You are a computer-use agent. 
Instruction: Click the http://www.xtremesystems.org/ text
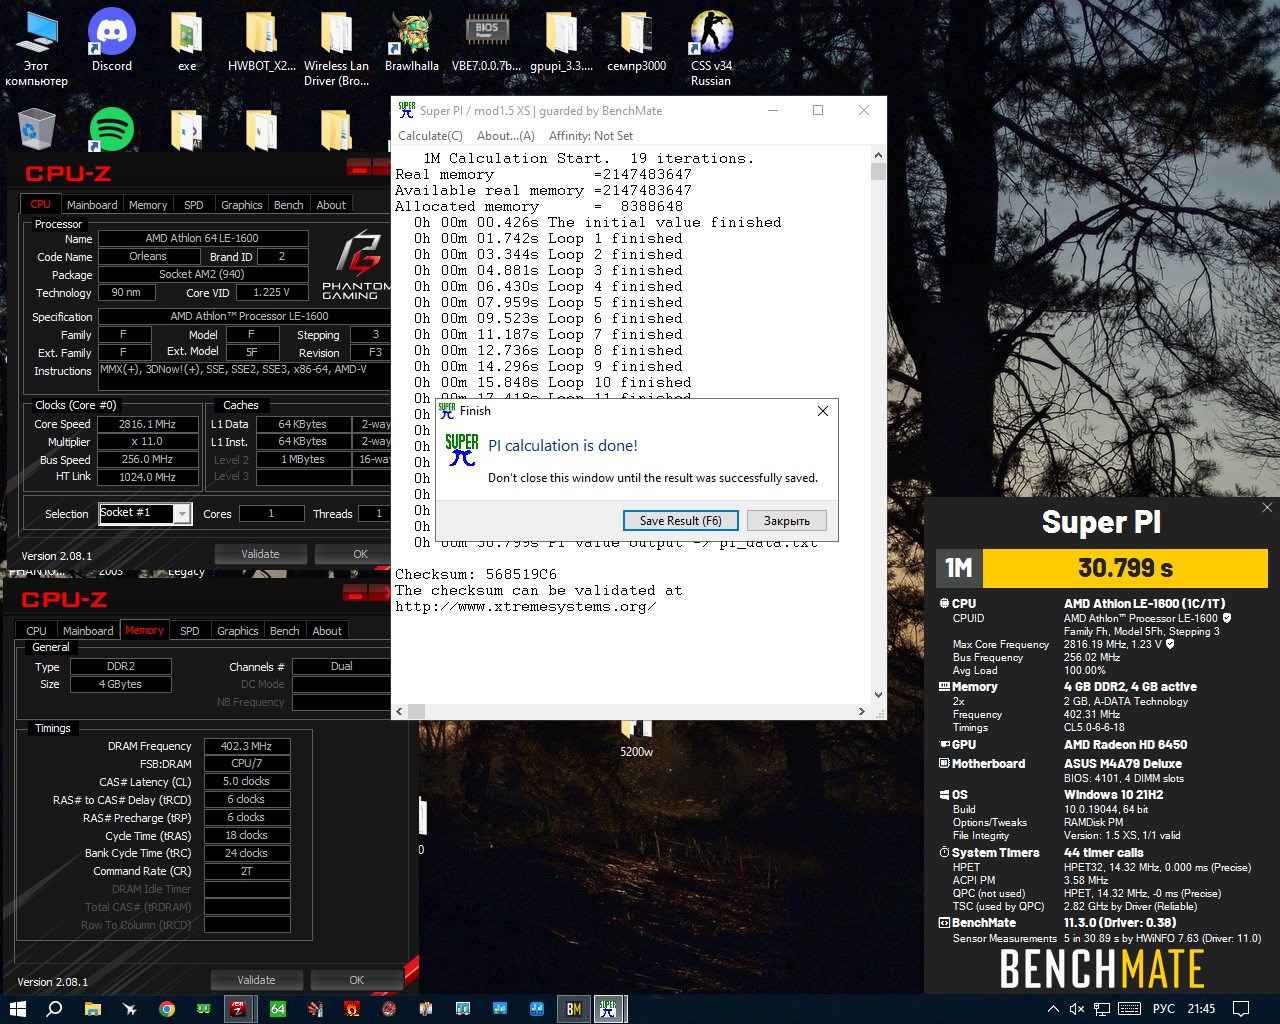click(525, 606)
